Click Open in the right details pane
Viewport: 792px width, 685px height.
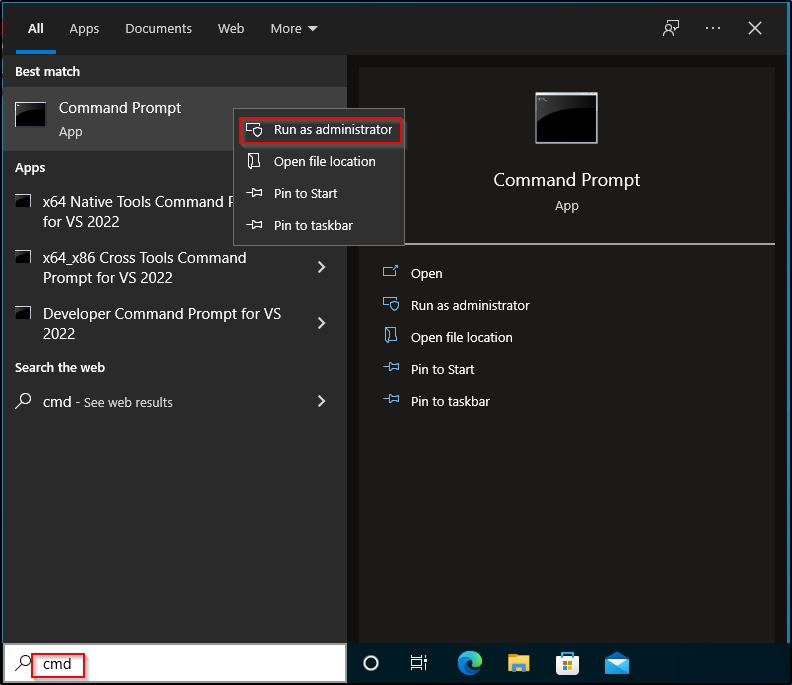click(x=426, y=273)
